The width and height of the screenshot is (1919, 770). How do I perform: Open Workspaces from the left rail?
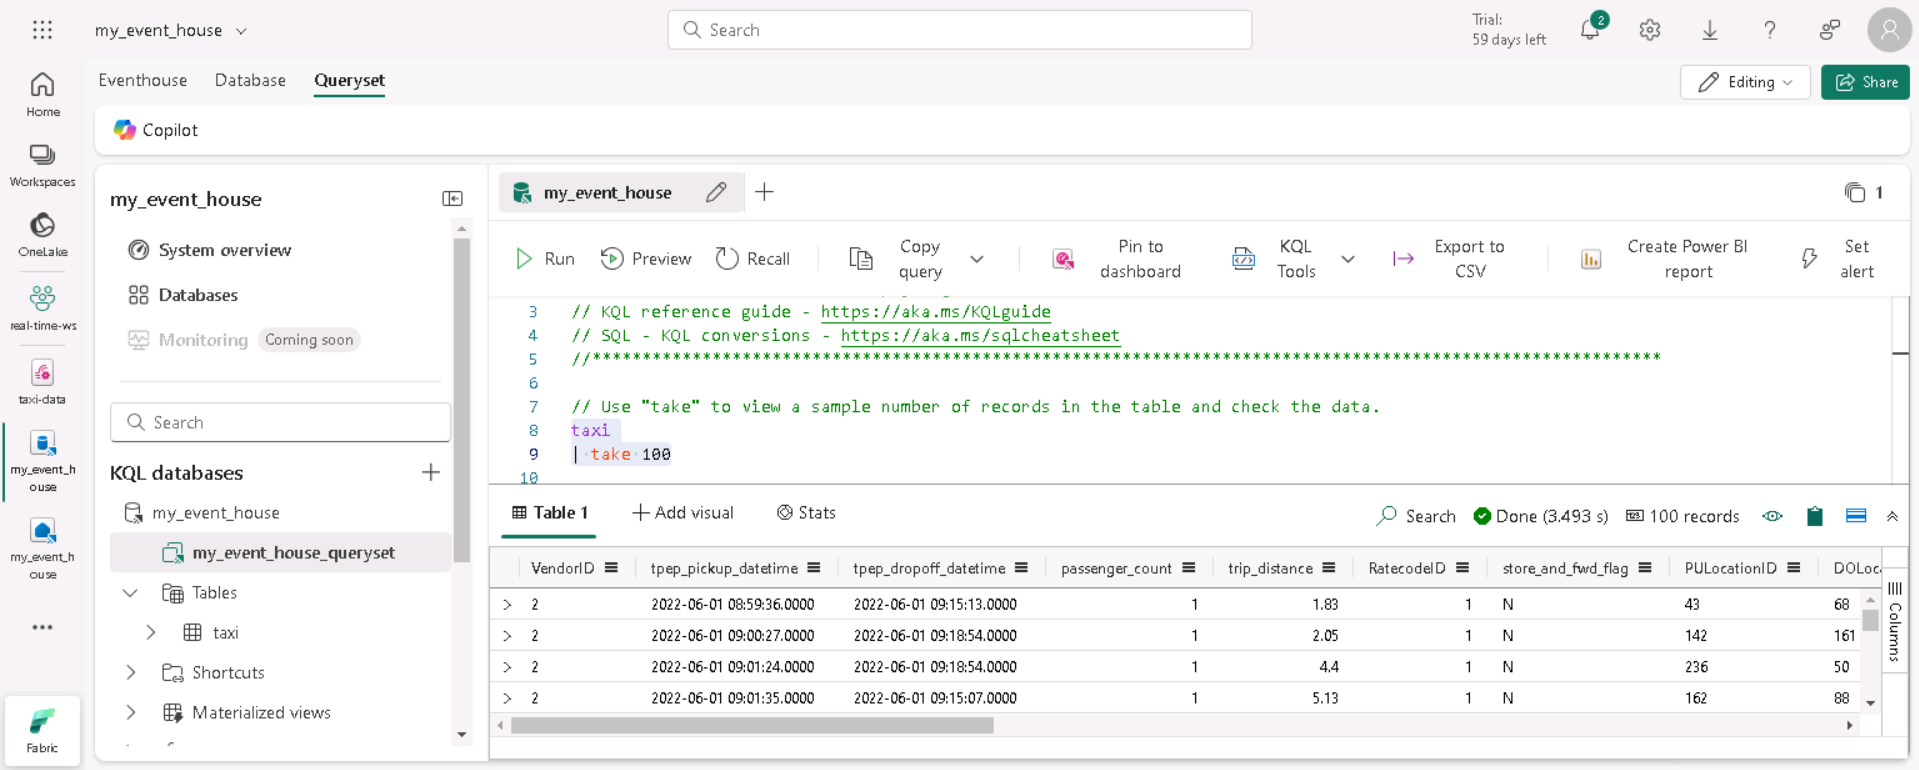tap(42, 165)
